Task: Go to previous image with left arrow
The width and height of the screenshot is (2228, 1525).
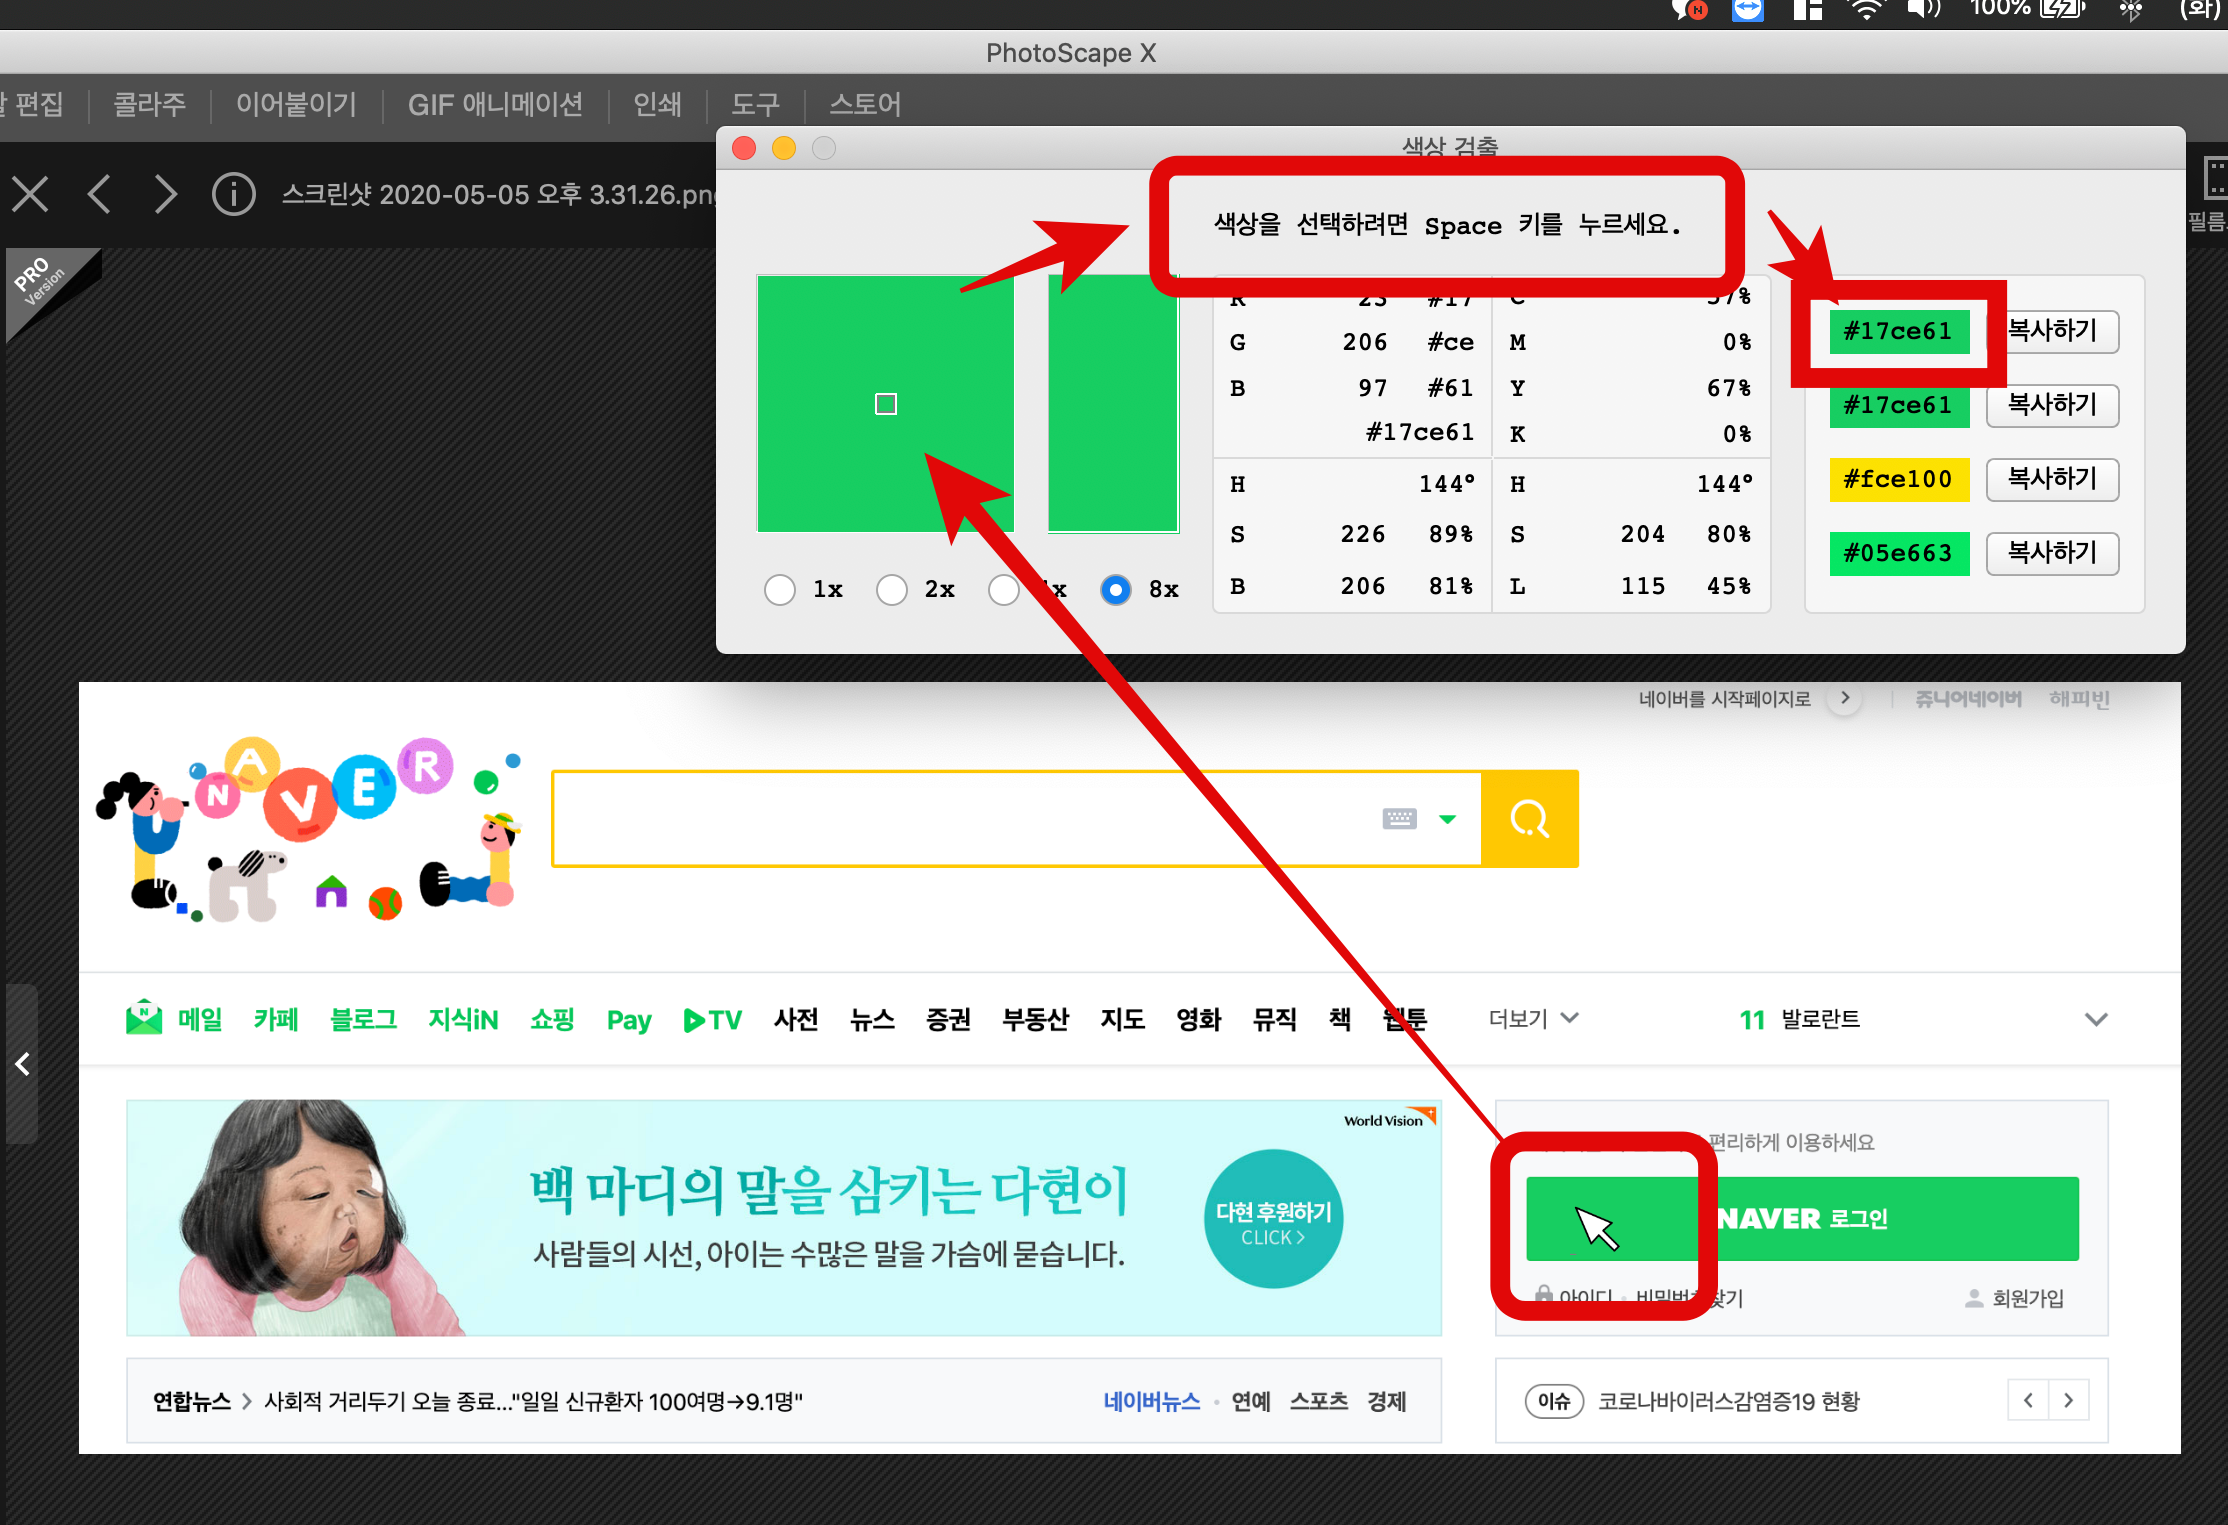Action: tap(99, 194)
